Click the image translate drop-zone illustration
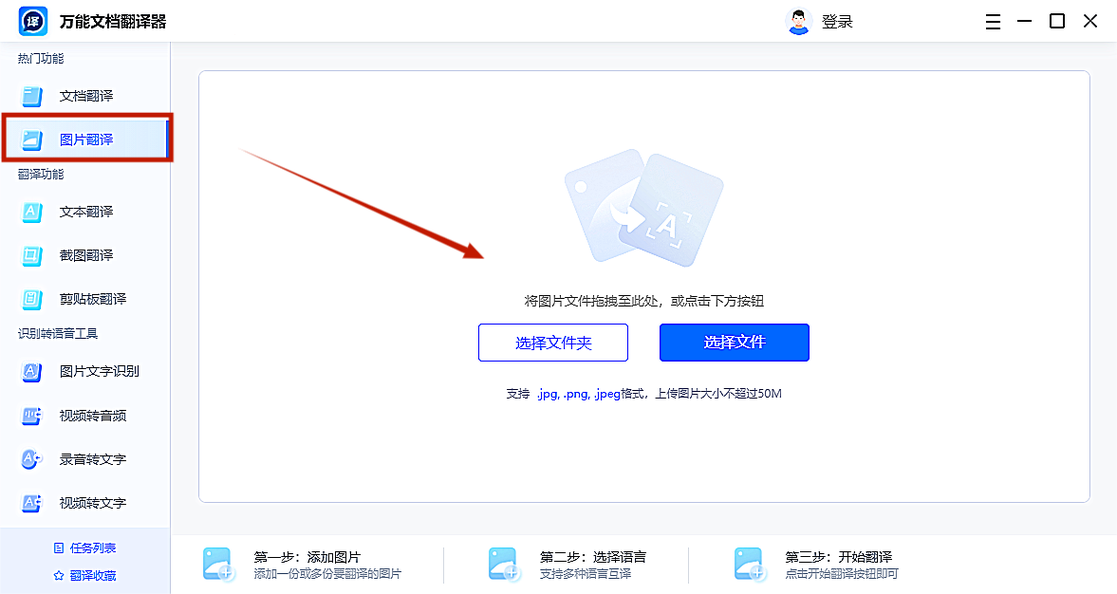 pos(644,208)
